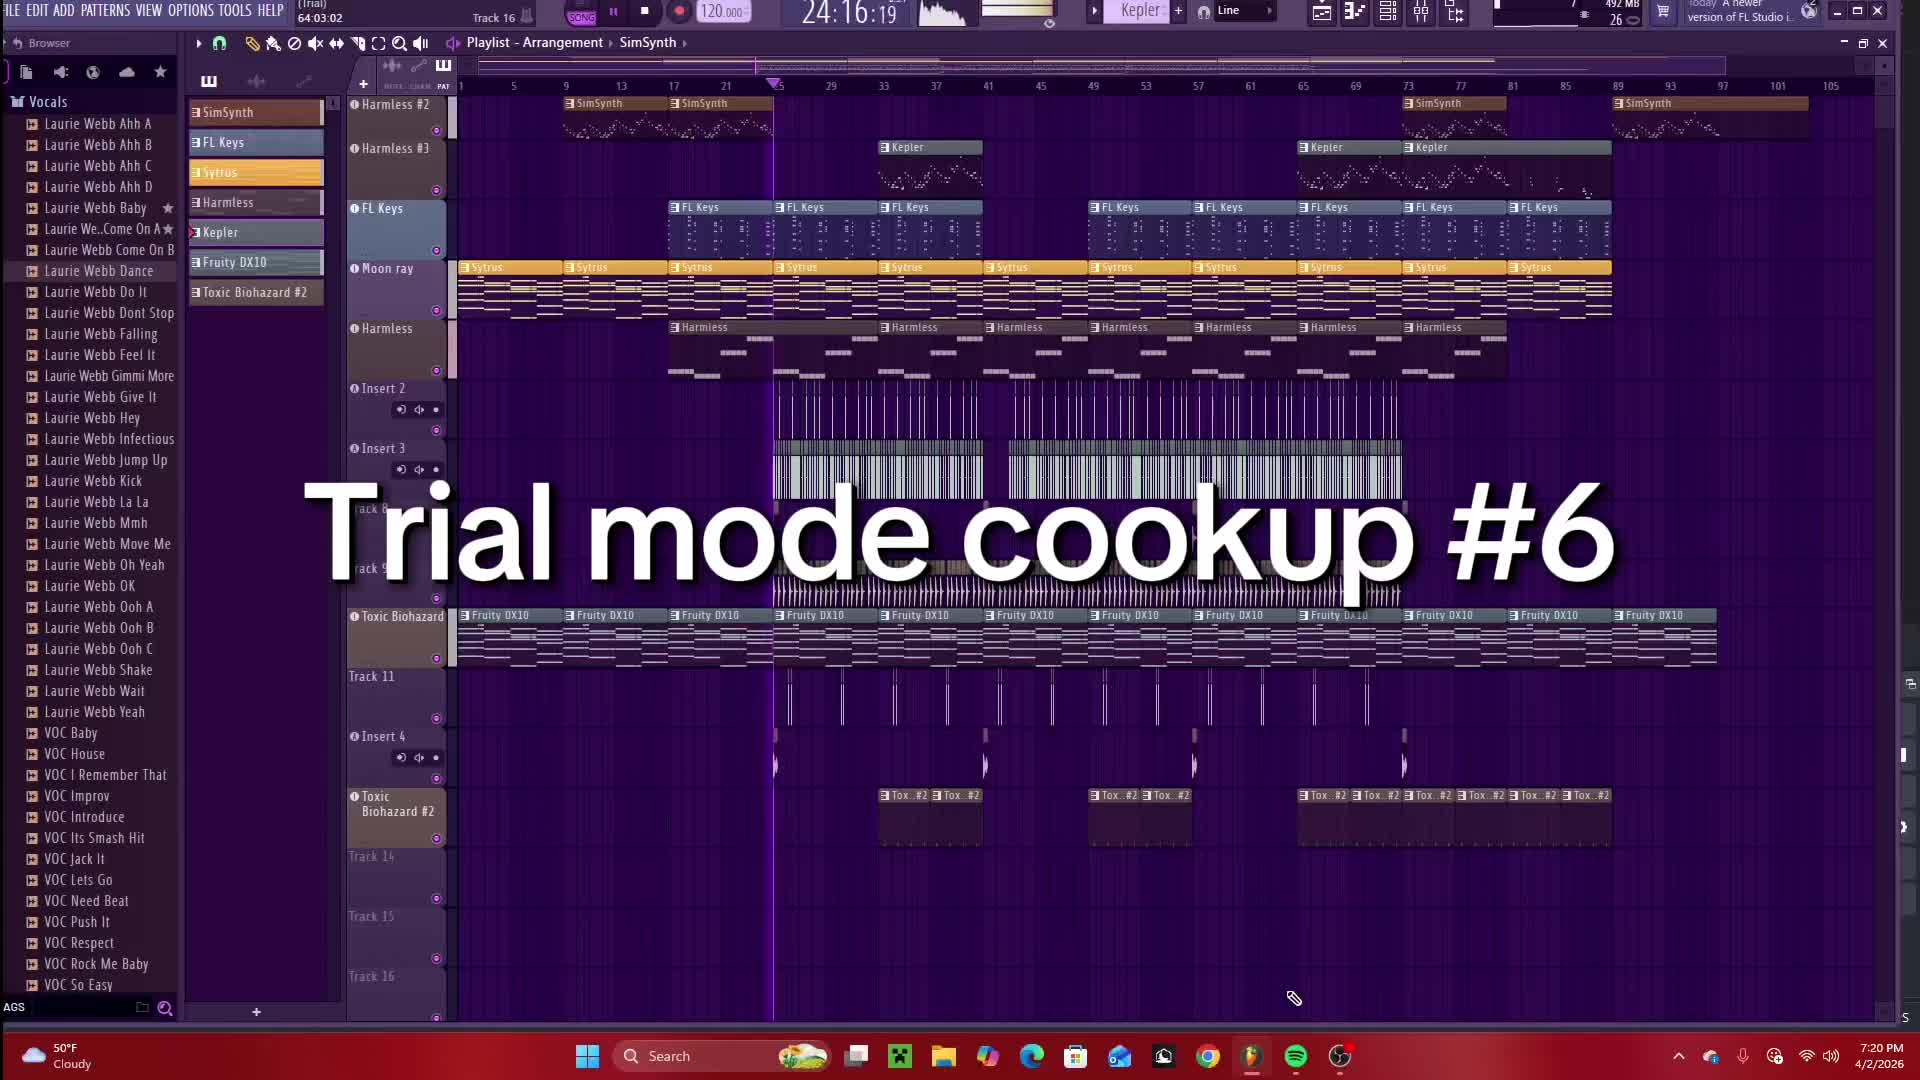
Task: Open the plugin database tab in Browser
Action: (x=93, y=72)
